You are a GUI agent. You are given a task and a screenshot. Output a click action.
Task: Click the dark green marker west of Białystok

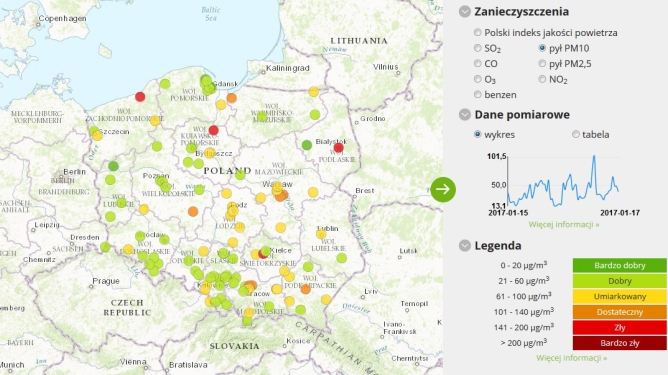pyautogui.click(x=307, y=145)
